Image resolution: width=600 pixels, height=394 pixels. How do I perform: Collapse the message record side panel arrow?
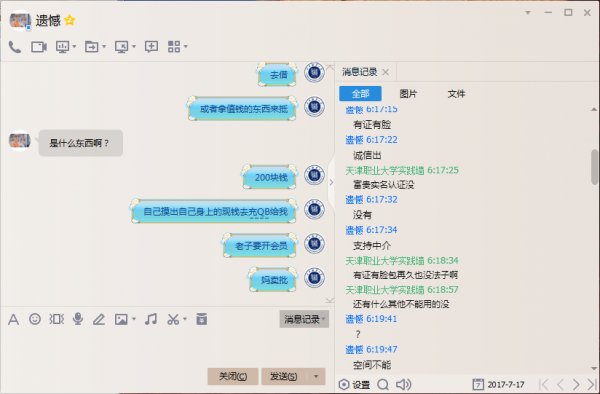pyautogui.click(x=331, y=182)
